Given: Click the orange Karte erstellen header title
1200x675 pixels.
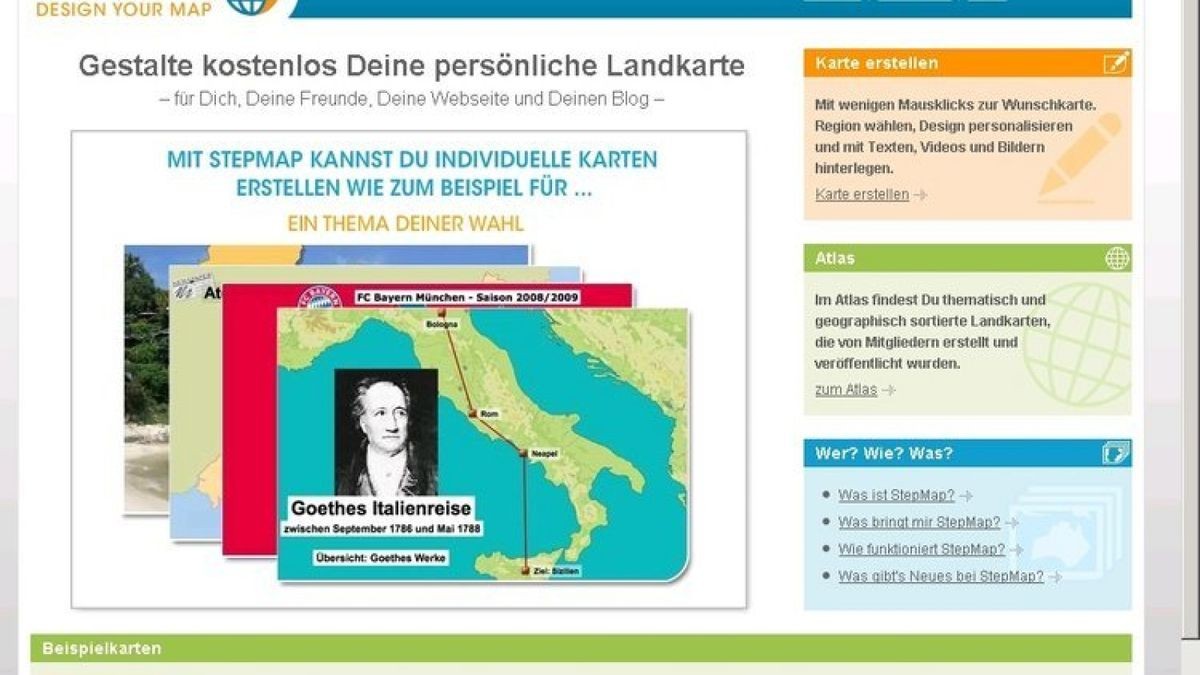Looking at the screenshot, I should click(x=876, y=63).
